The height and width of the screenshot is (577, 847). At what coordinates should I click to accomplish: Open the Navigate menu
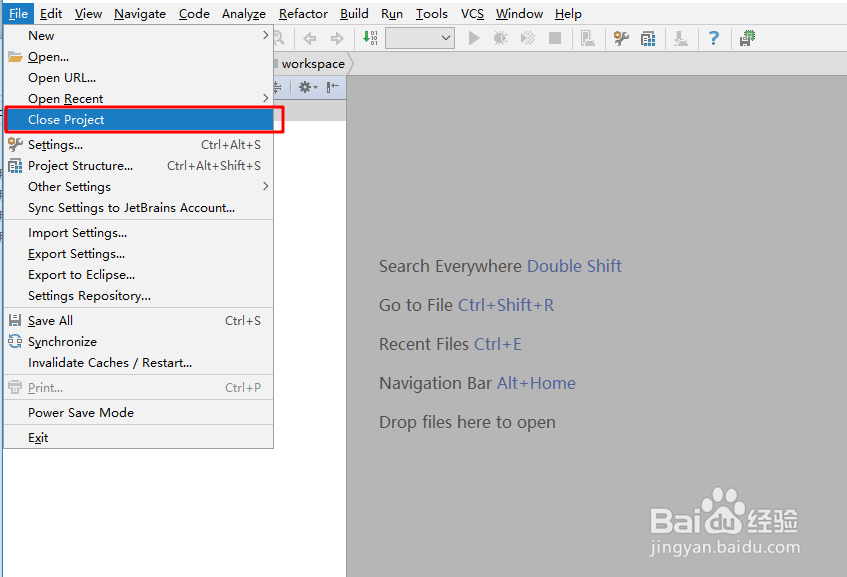(140, 14)
